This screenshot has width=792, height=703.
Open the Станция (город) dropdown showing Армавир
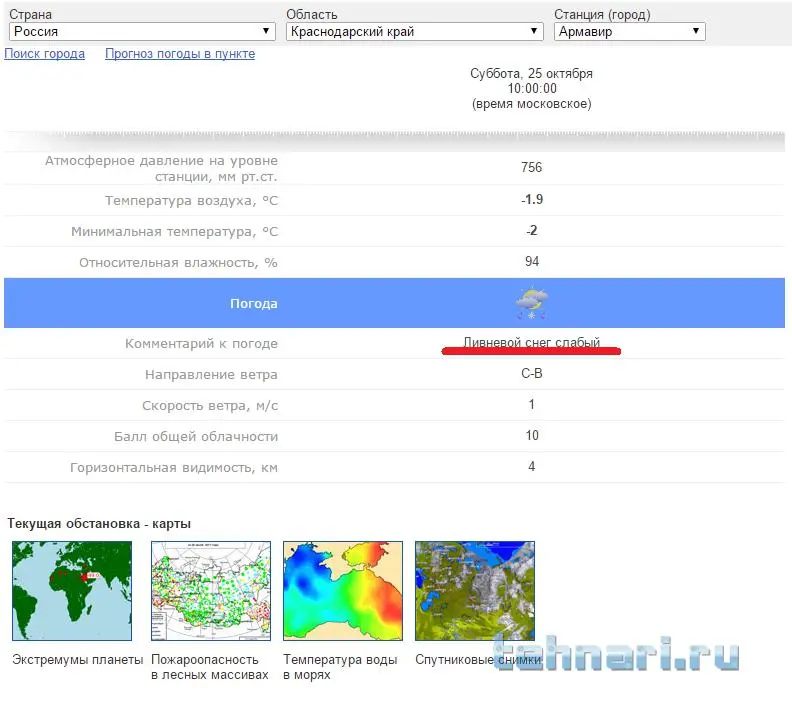(x=629, y=31)
